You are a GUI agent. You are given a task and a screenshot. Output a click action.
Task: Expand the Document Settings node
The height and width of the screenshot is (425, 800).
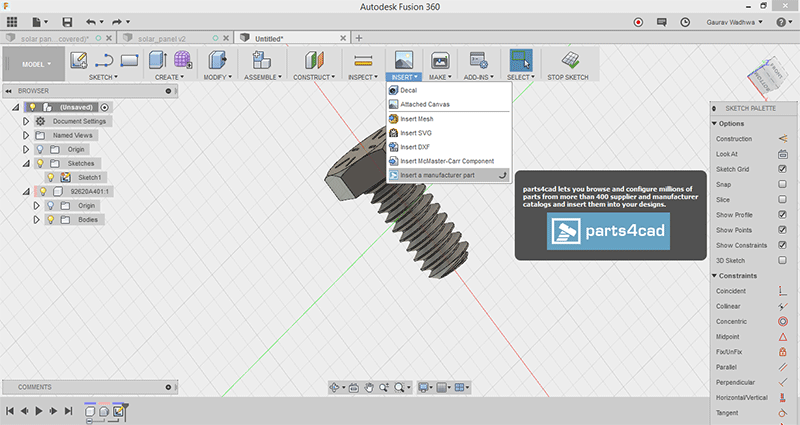point(26,121)
